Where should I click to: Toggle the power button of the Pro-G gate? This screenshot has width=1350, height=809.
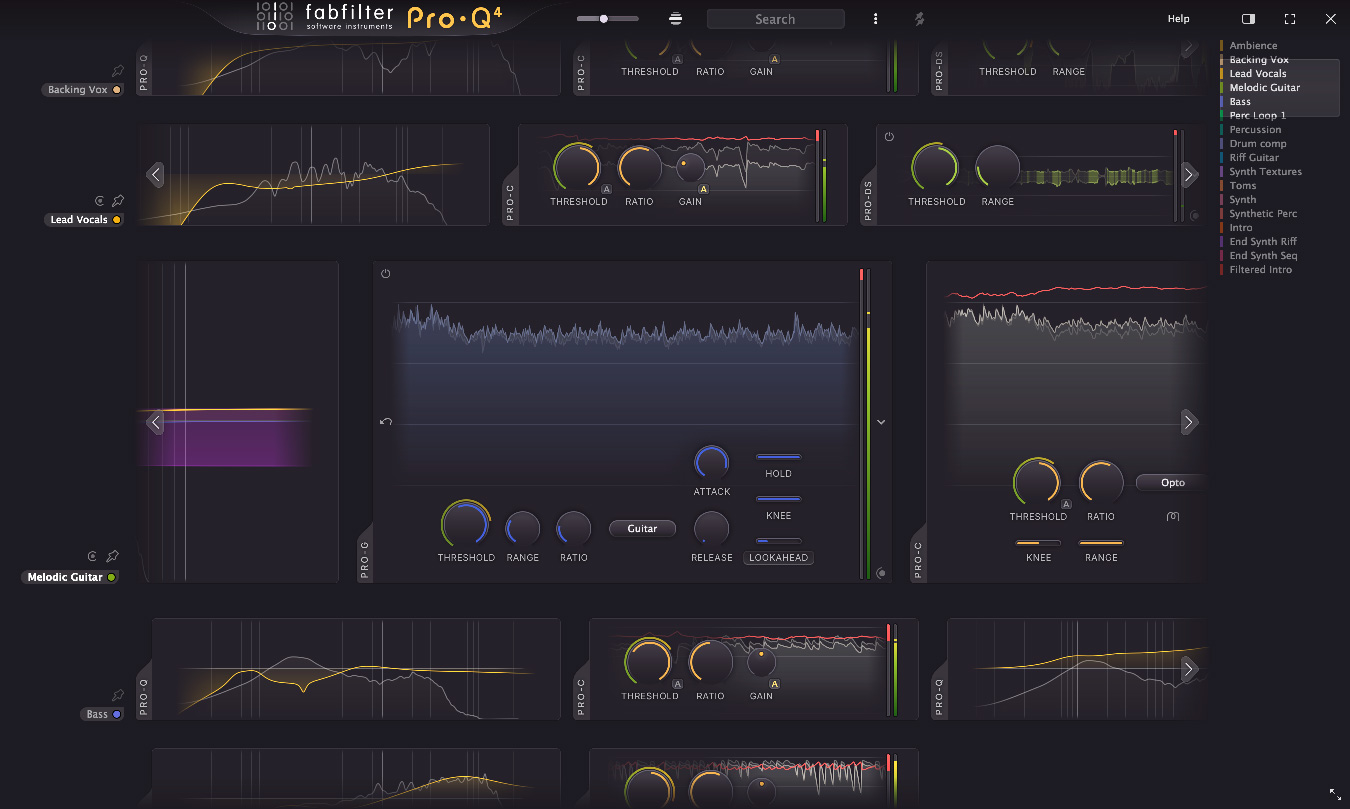[385, 272]
